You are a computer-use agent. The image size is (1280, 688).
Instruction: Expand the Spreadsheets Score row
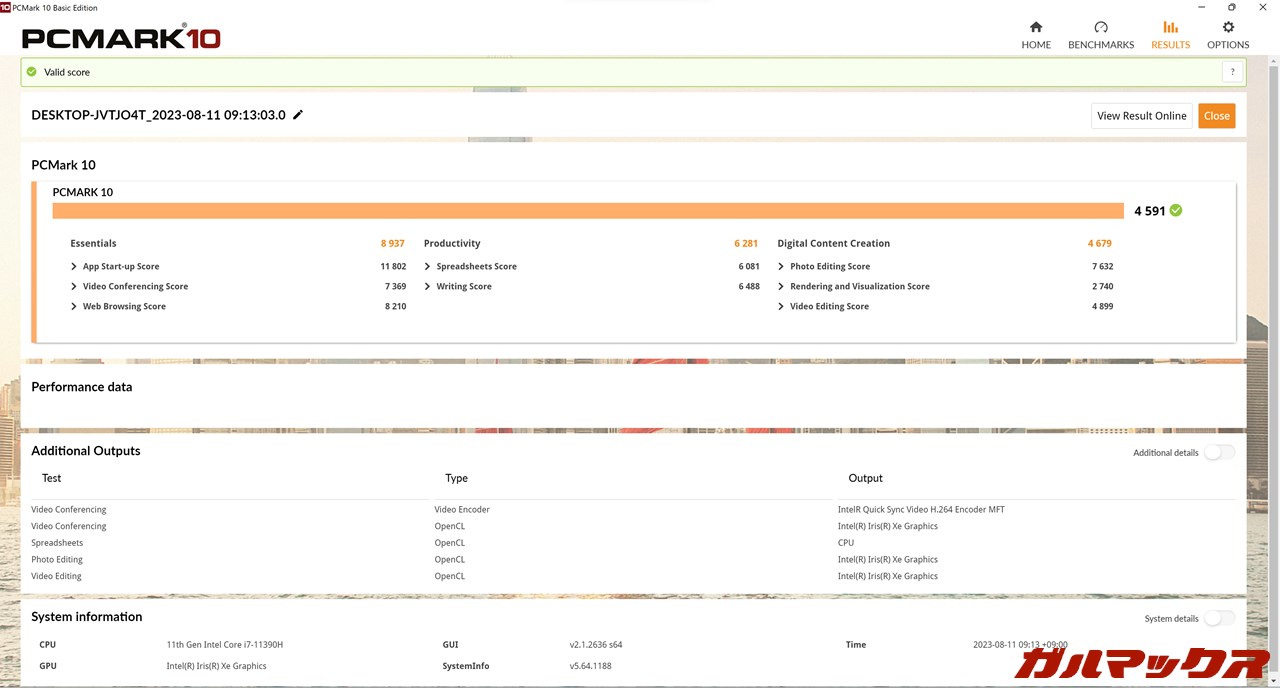coord(428,267)
